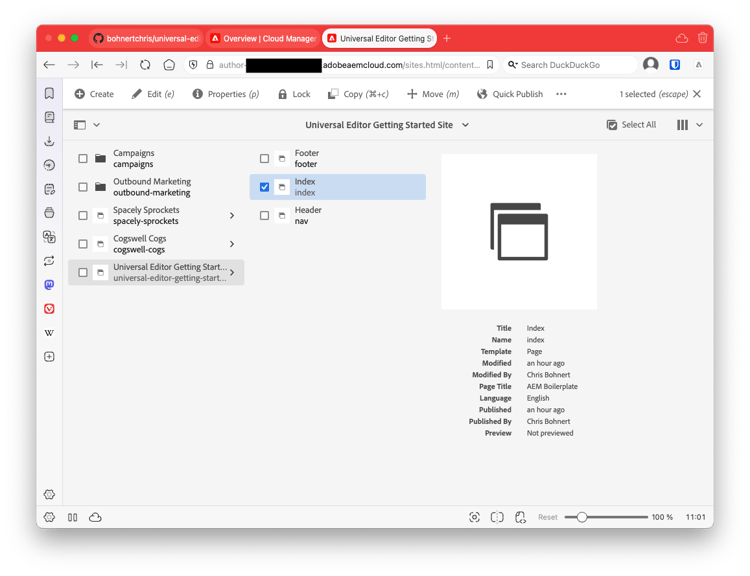
Task: Click Edit in the action bar
Action: pos(153,94)
